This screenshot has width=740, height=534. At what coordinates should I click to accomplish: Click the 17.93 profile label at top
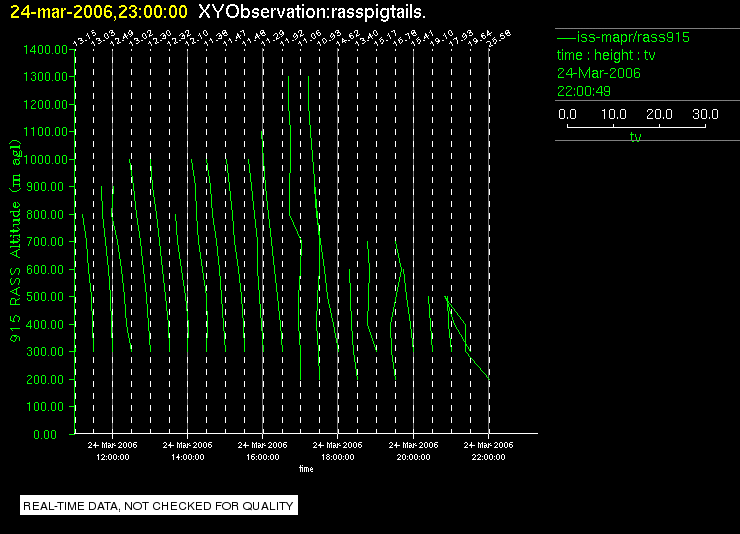pyautogui.click(x=461, y=38)
